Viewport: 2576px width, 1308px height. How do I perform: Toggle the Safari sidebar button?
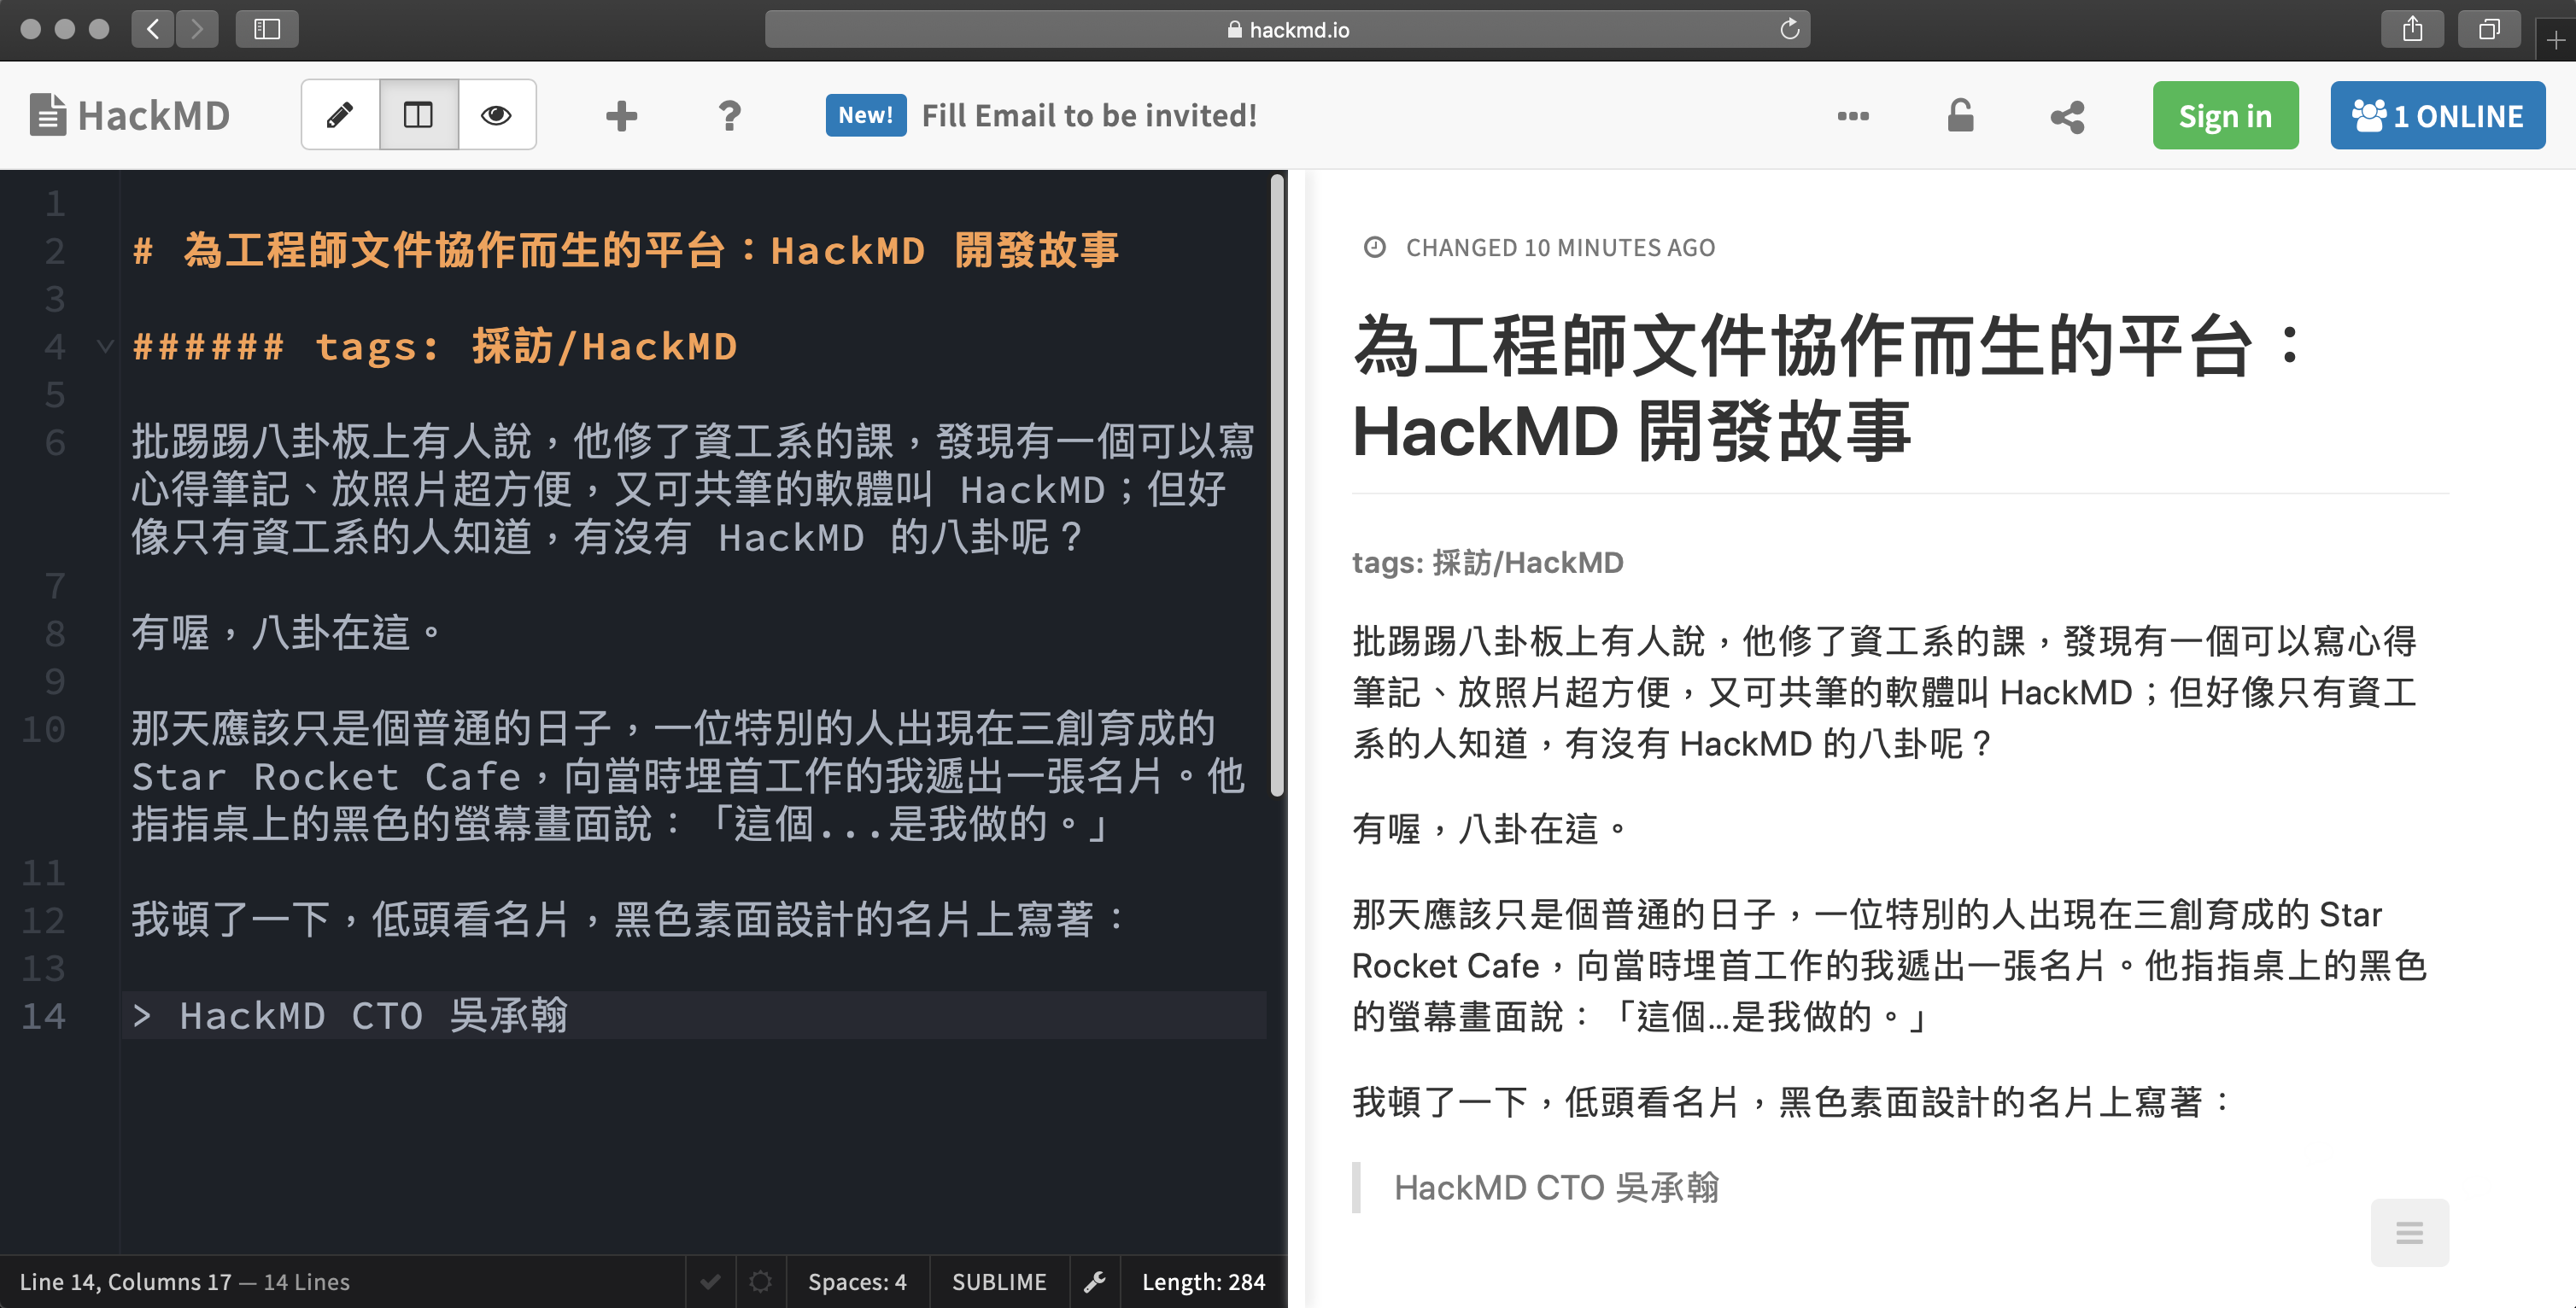pyautogui.click(x=267, y=29)
